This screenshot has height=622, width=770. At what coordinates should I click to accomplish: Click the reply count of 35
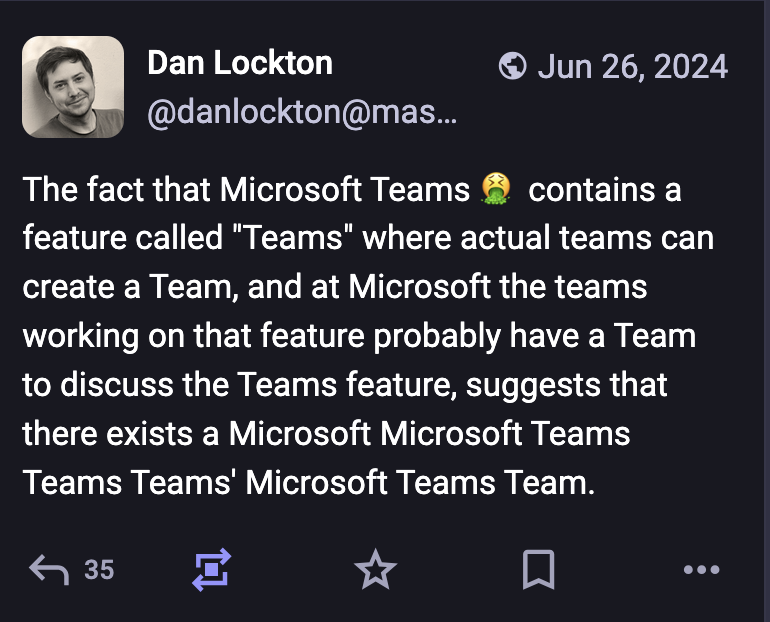tap(99, 570)
